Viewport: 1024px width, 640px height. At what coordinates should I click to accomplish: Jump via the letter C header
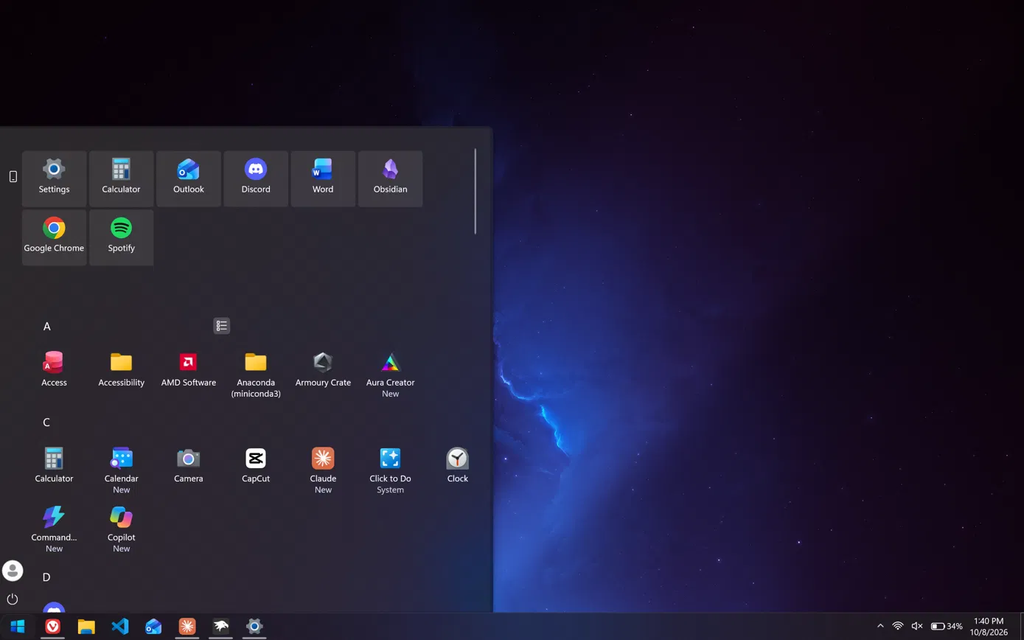(46, 423)
